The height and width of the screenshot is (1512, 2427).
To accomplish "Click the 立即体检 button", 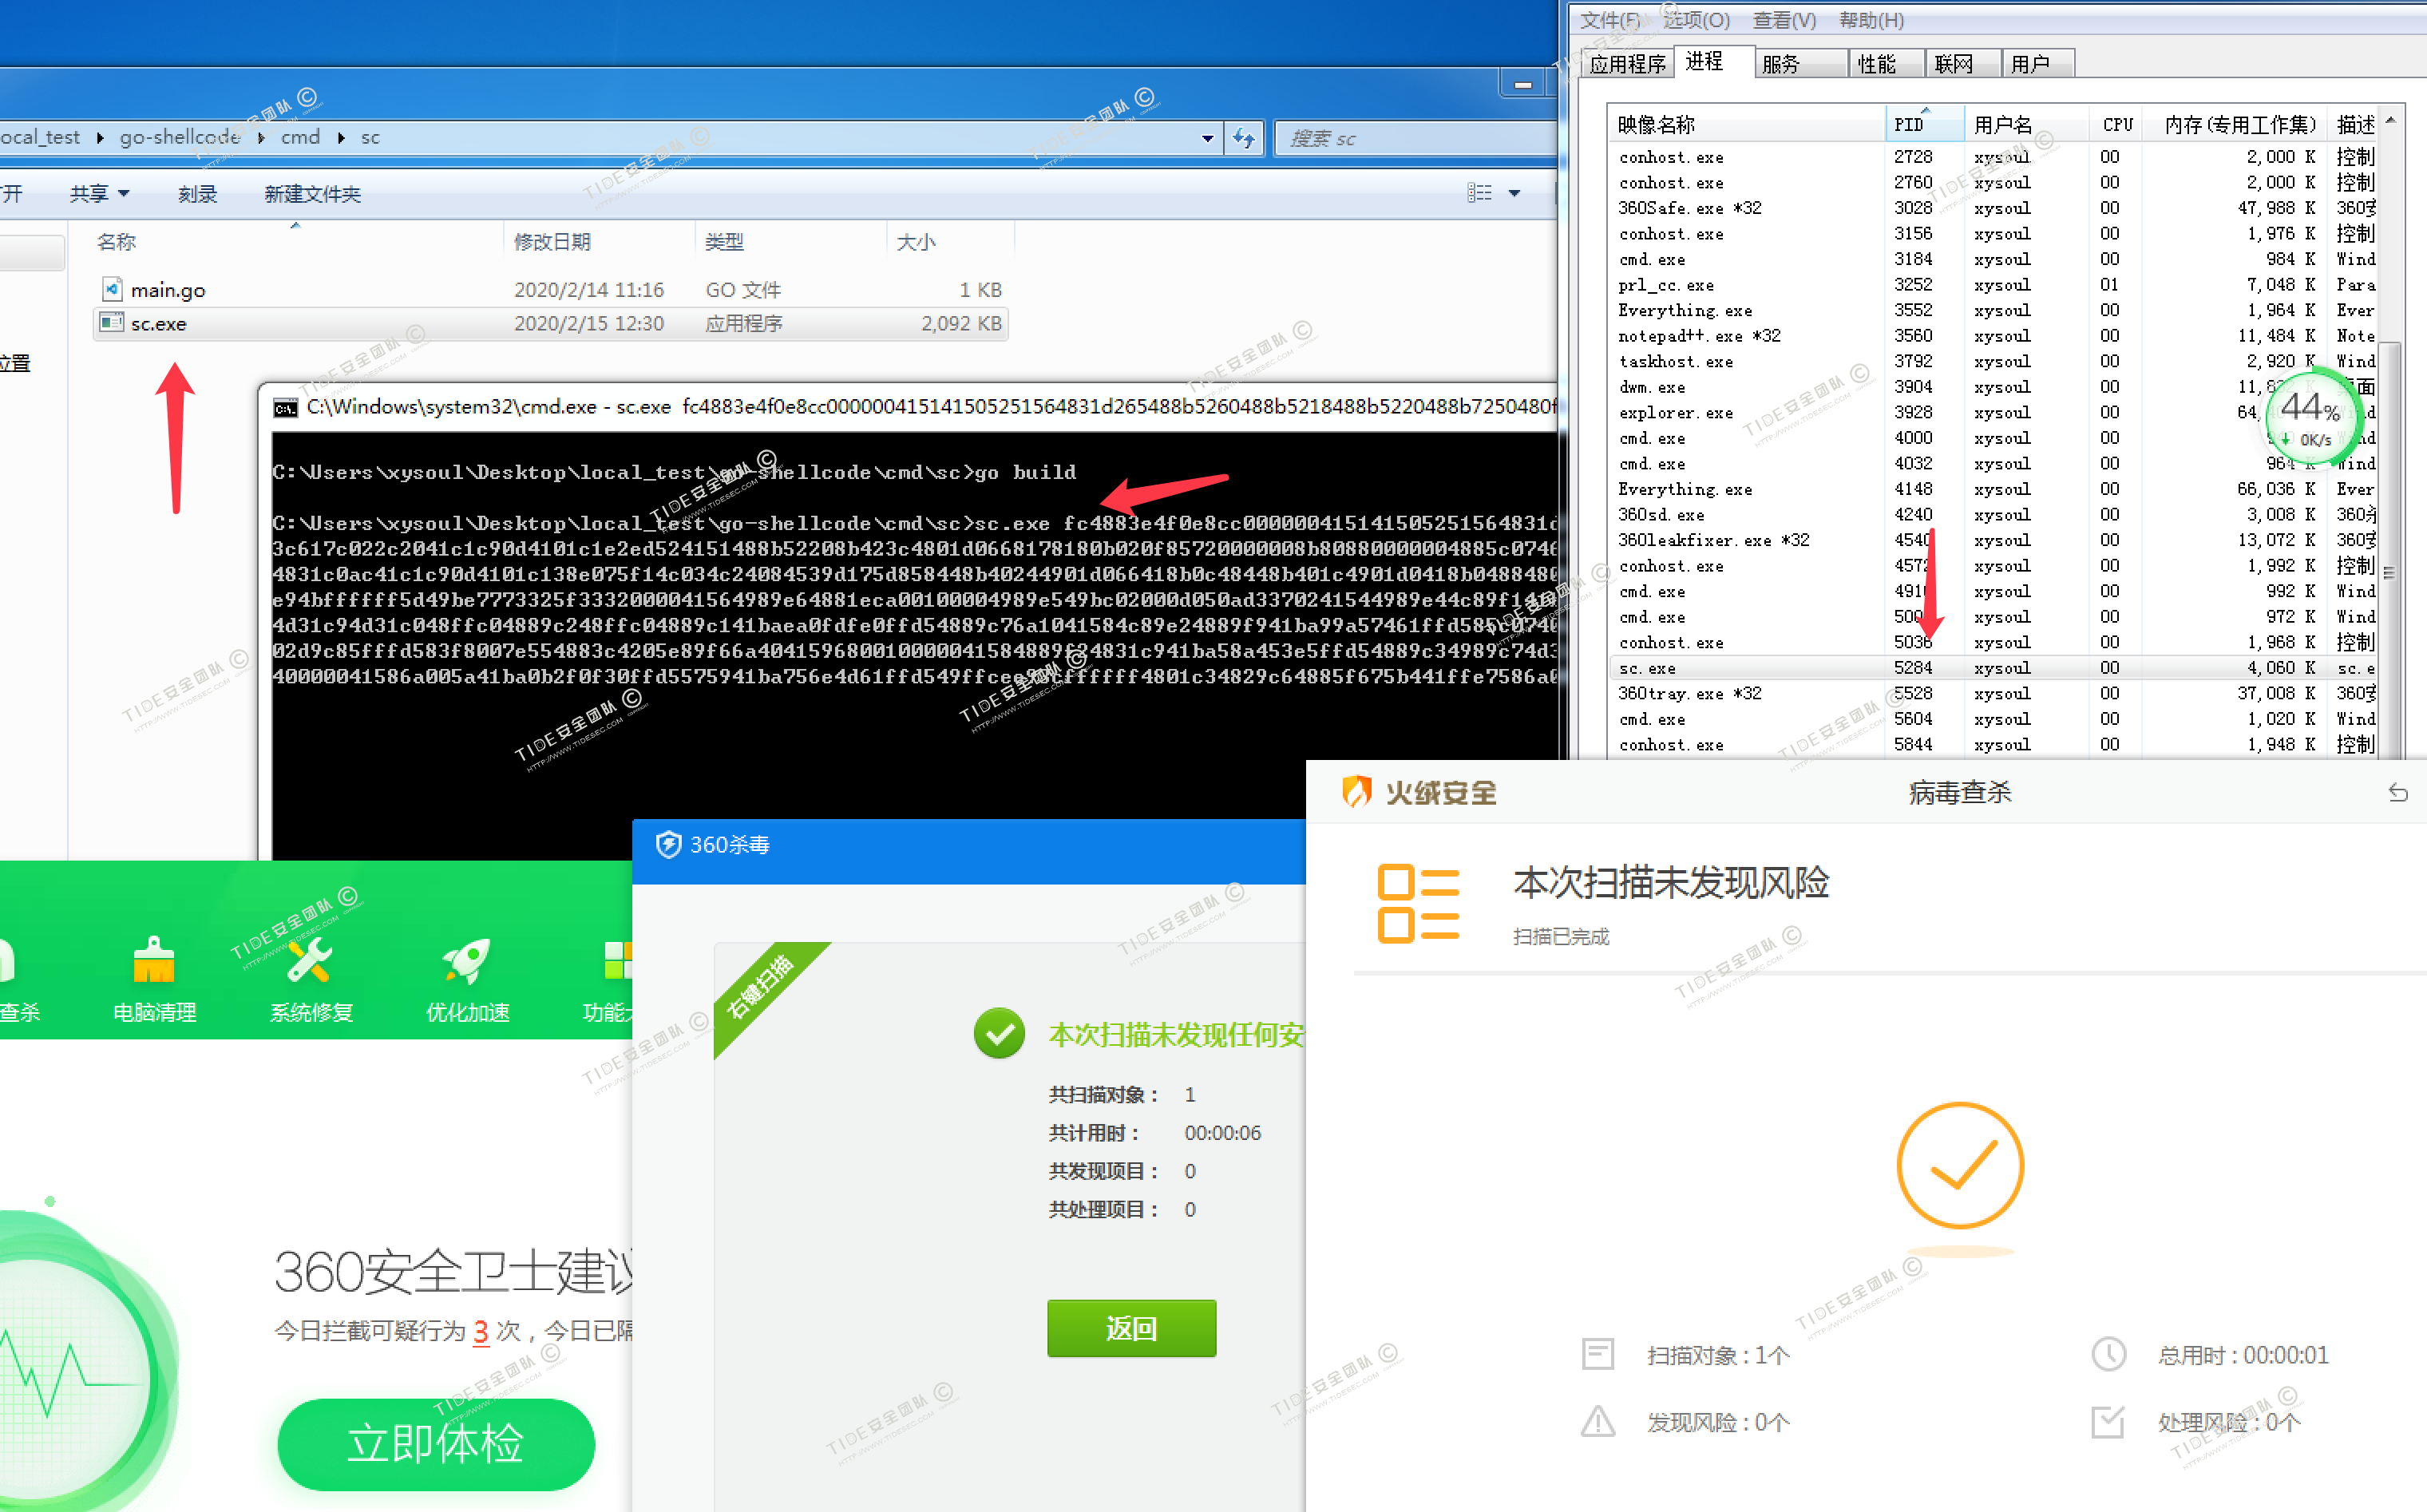I will point(436,1443).
